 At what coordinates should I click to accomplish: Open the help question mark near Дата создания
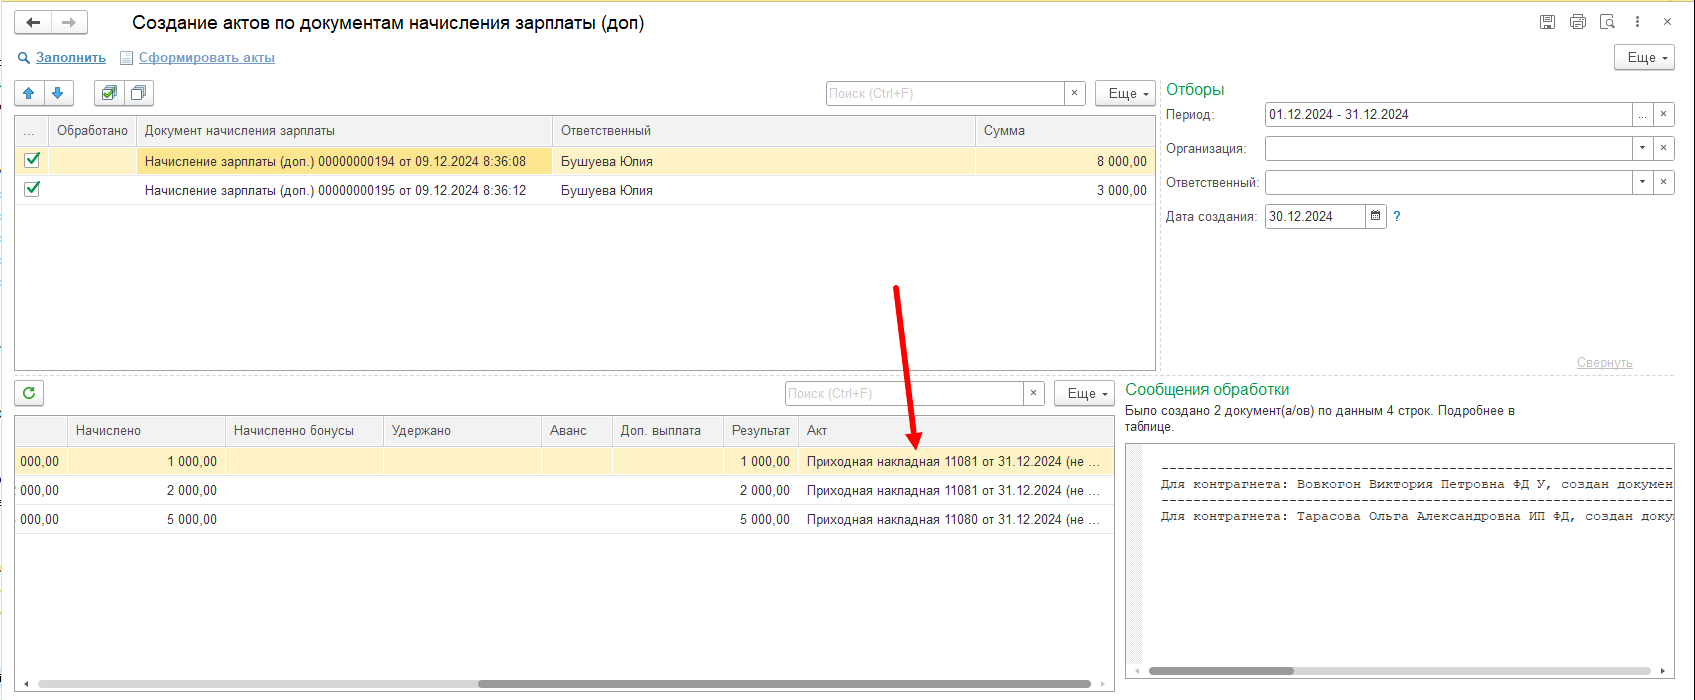[1397, 216]
